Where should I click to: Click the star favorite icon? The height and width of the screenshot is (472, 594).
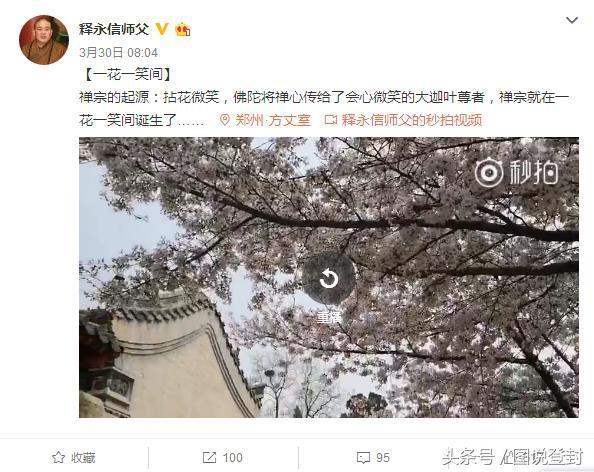coord(58,458)
